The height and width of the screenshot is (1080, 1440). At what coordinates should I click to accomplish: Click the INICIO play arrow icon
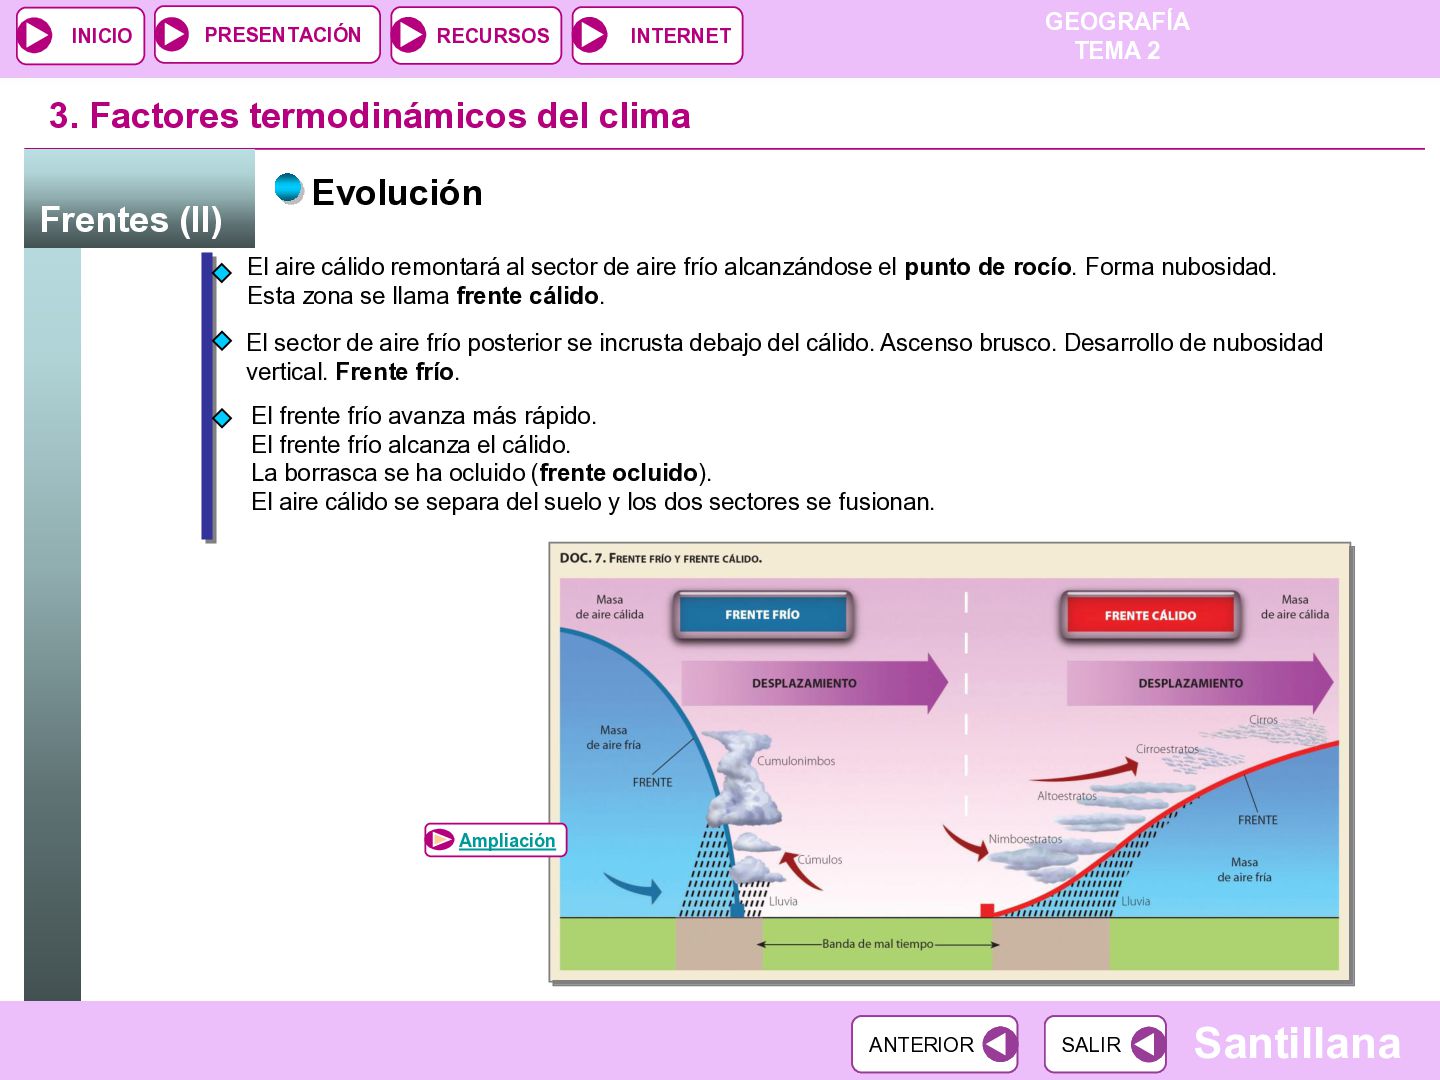(x=36, y=35)
